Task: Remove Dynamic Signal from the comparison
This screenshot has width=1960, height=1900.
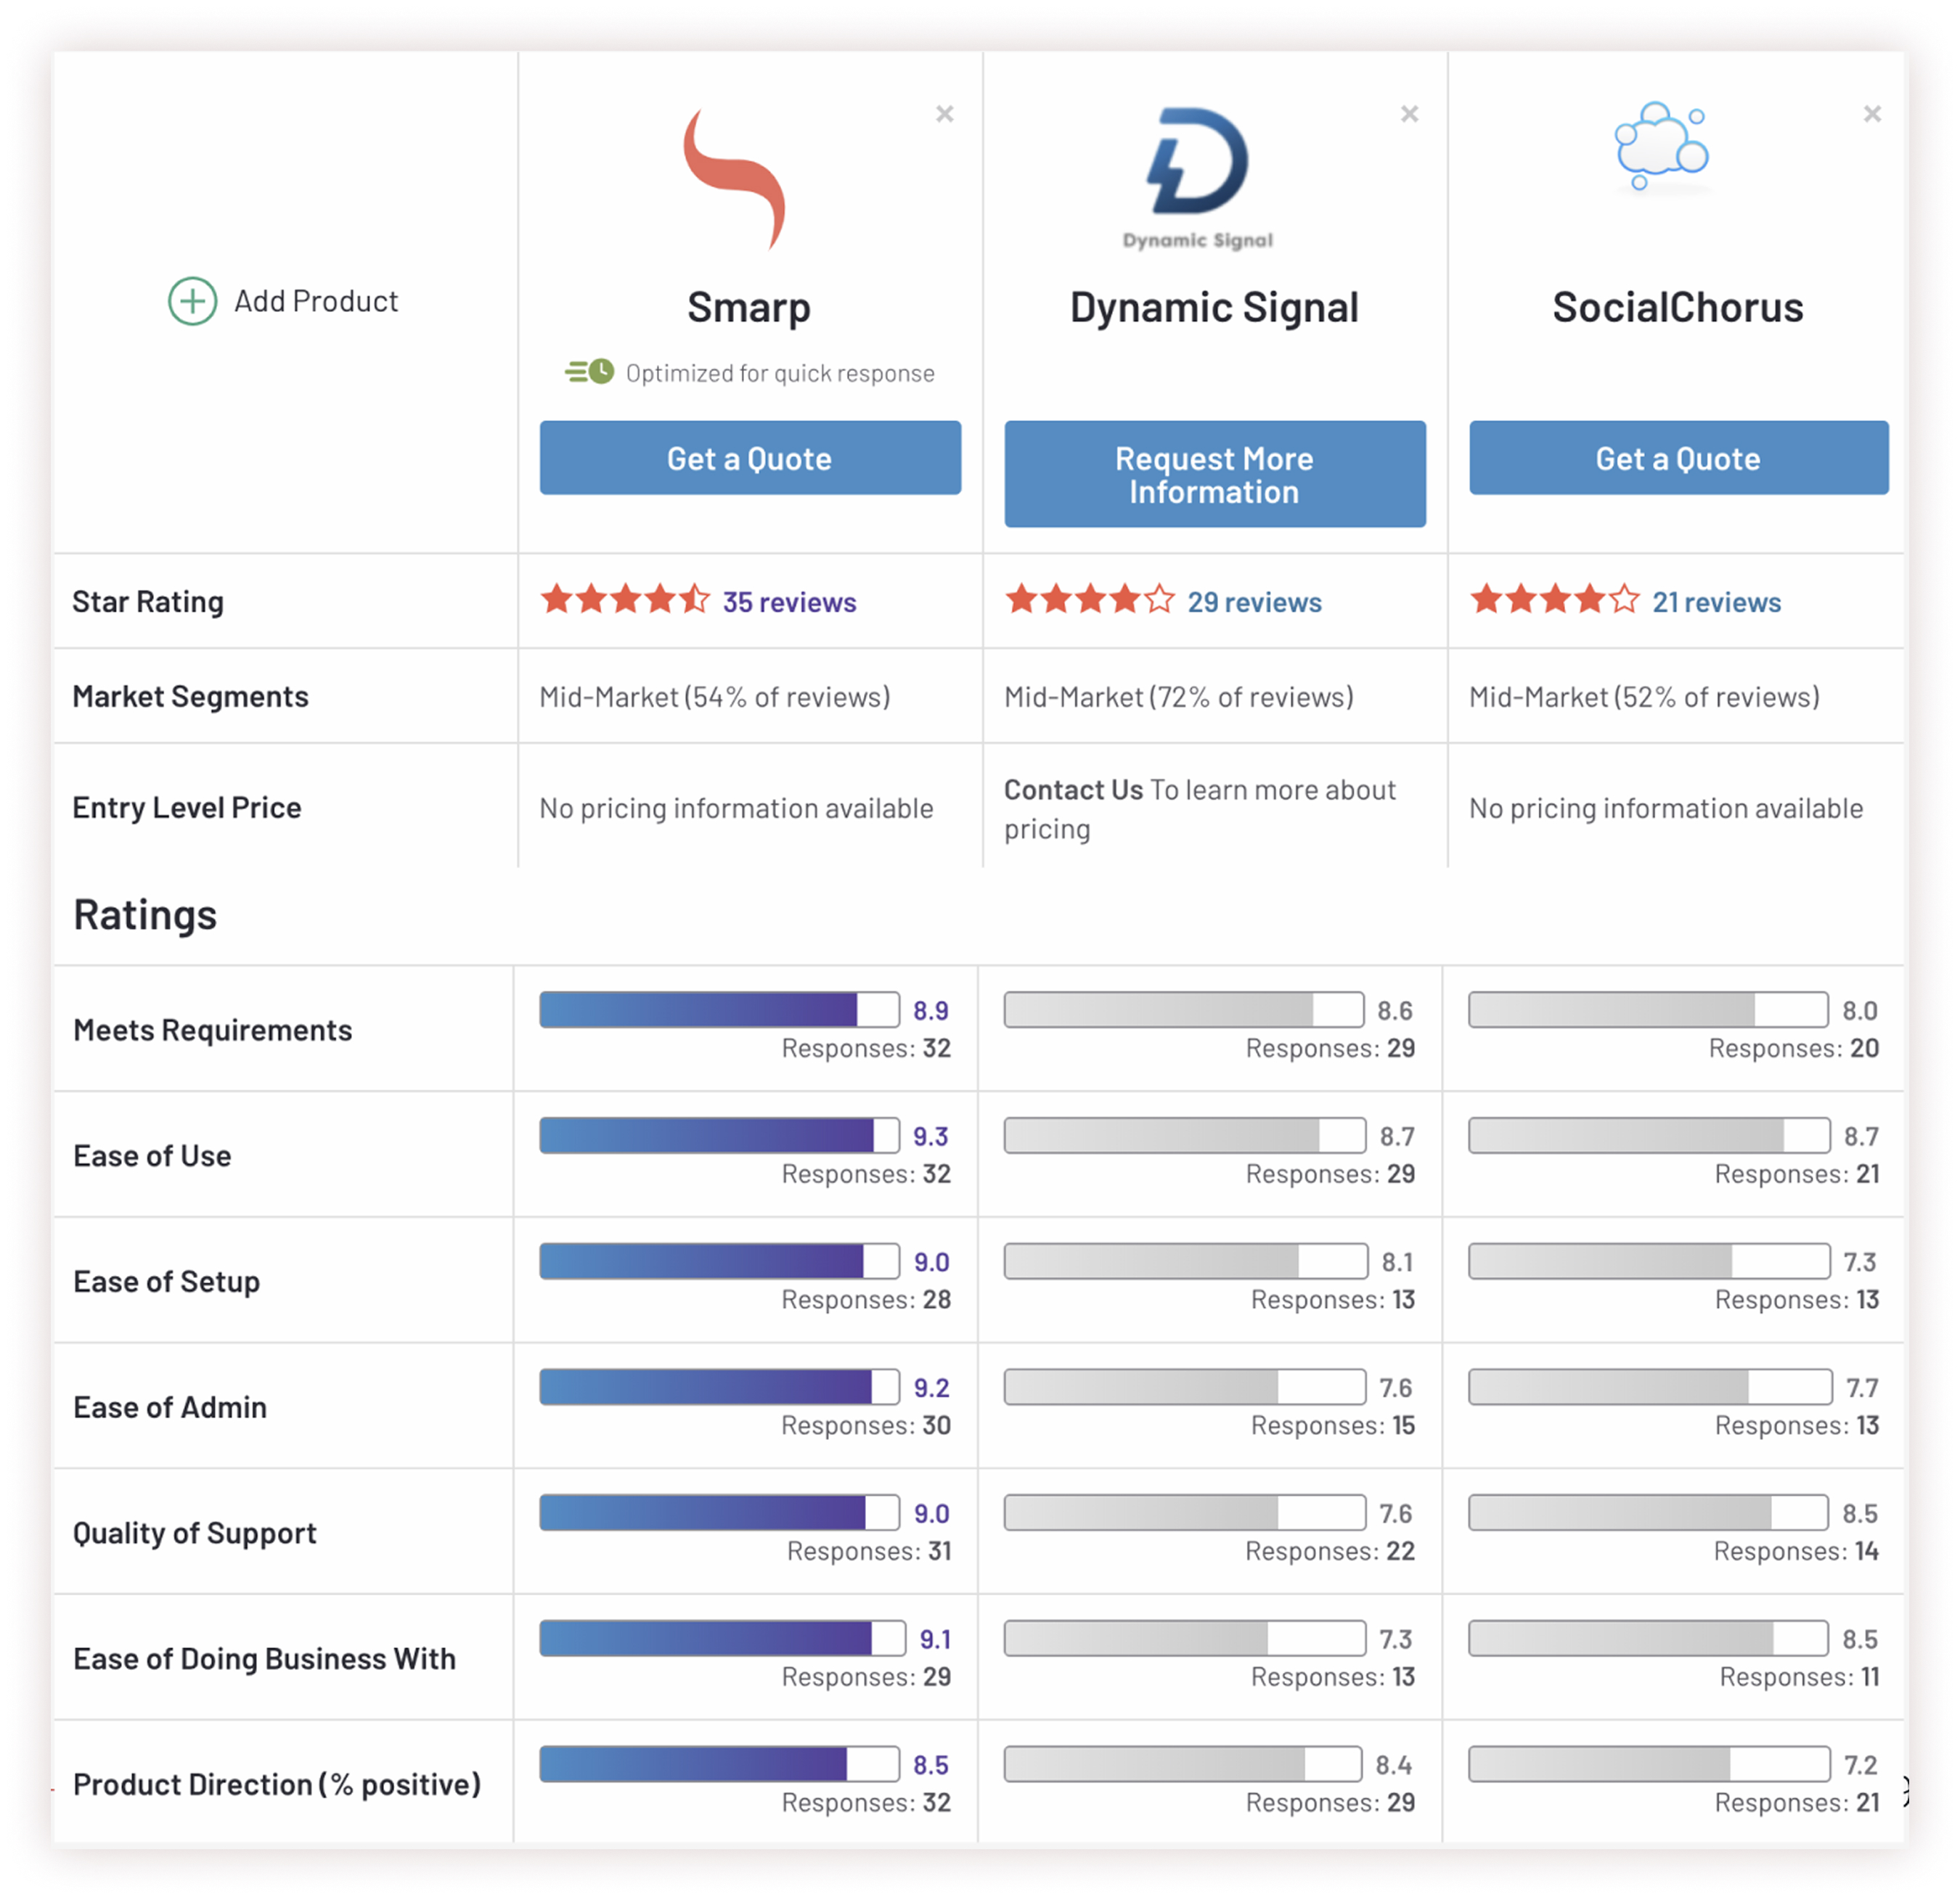Action: pos(1409,114)
